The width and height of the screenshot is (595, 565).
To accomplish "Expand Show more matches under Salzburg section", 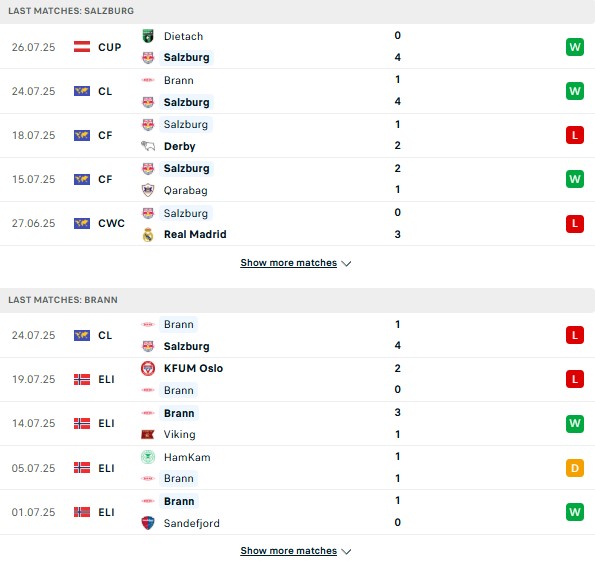I will (x=296, y=263).
